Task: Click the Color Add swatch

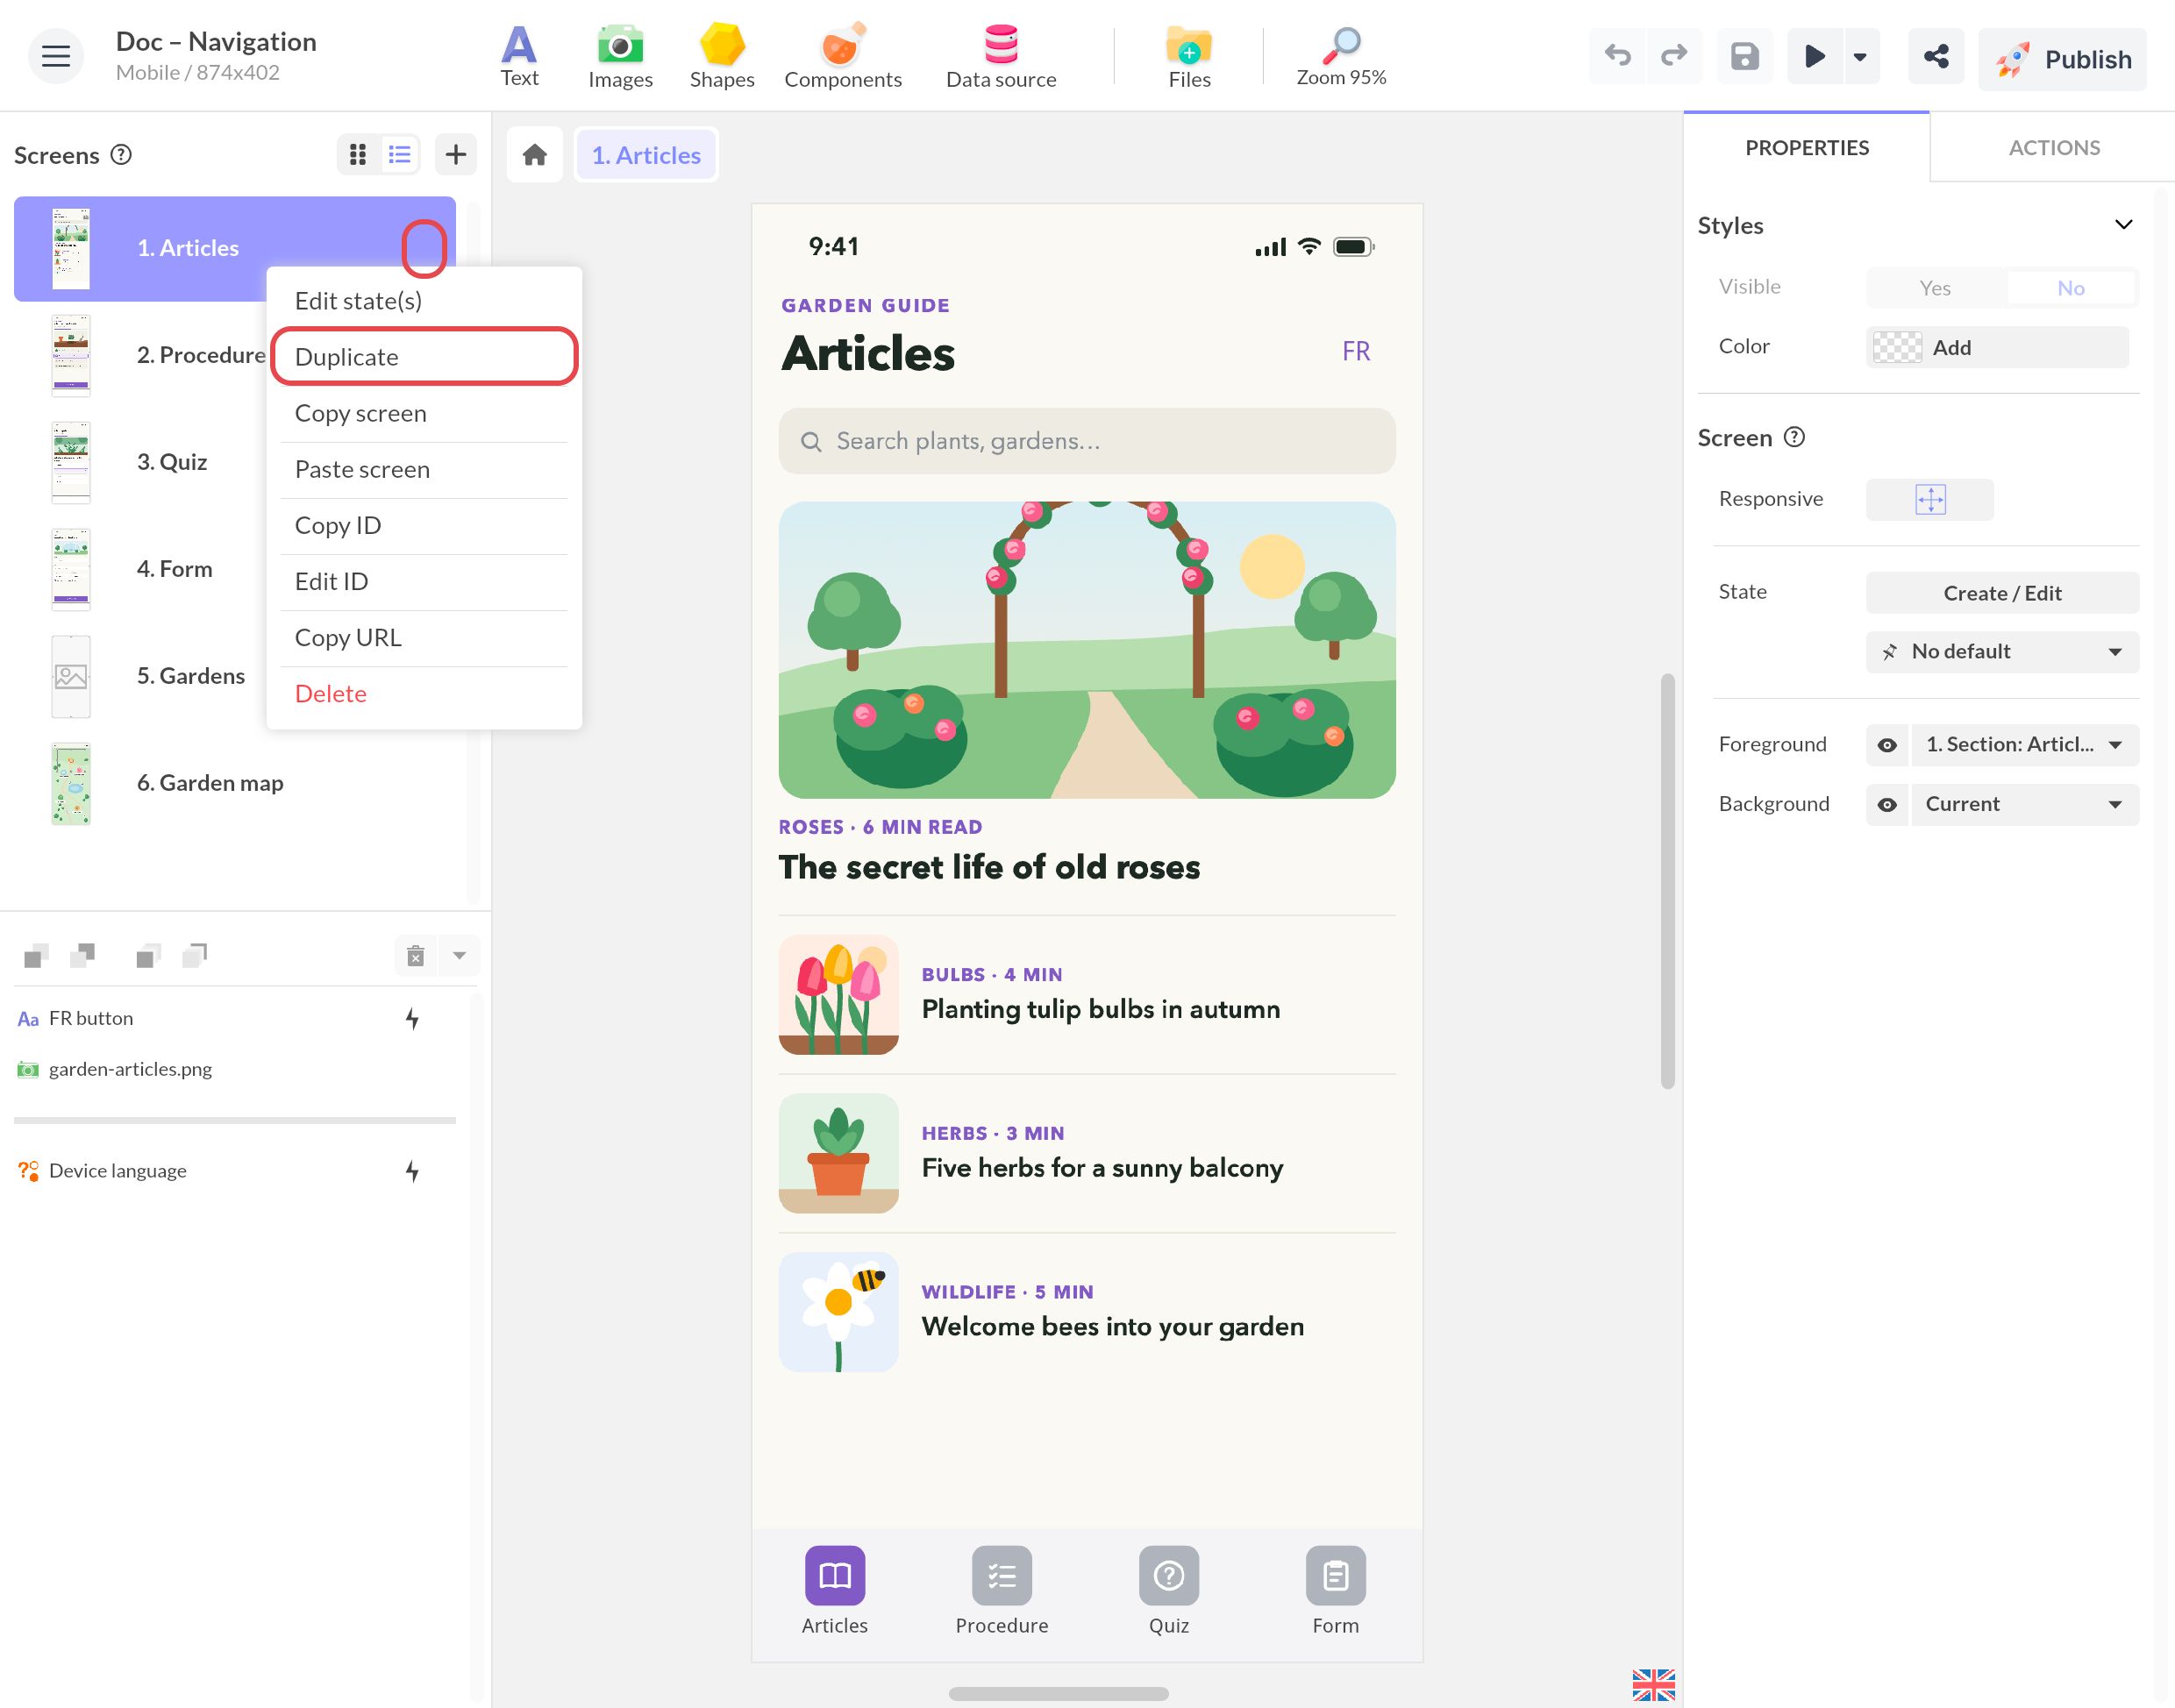Action: coord(1996,347)
